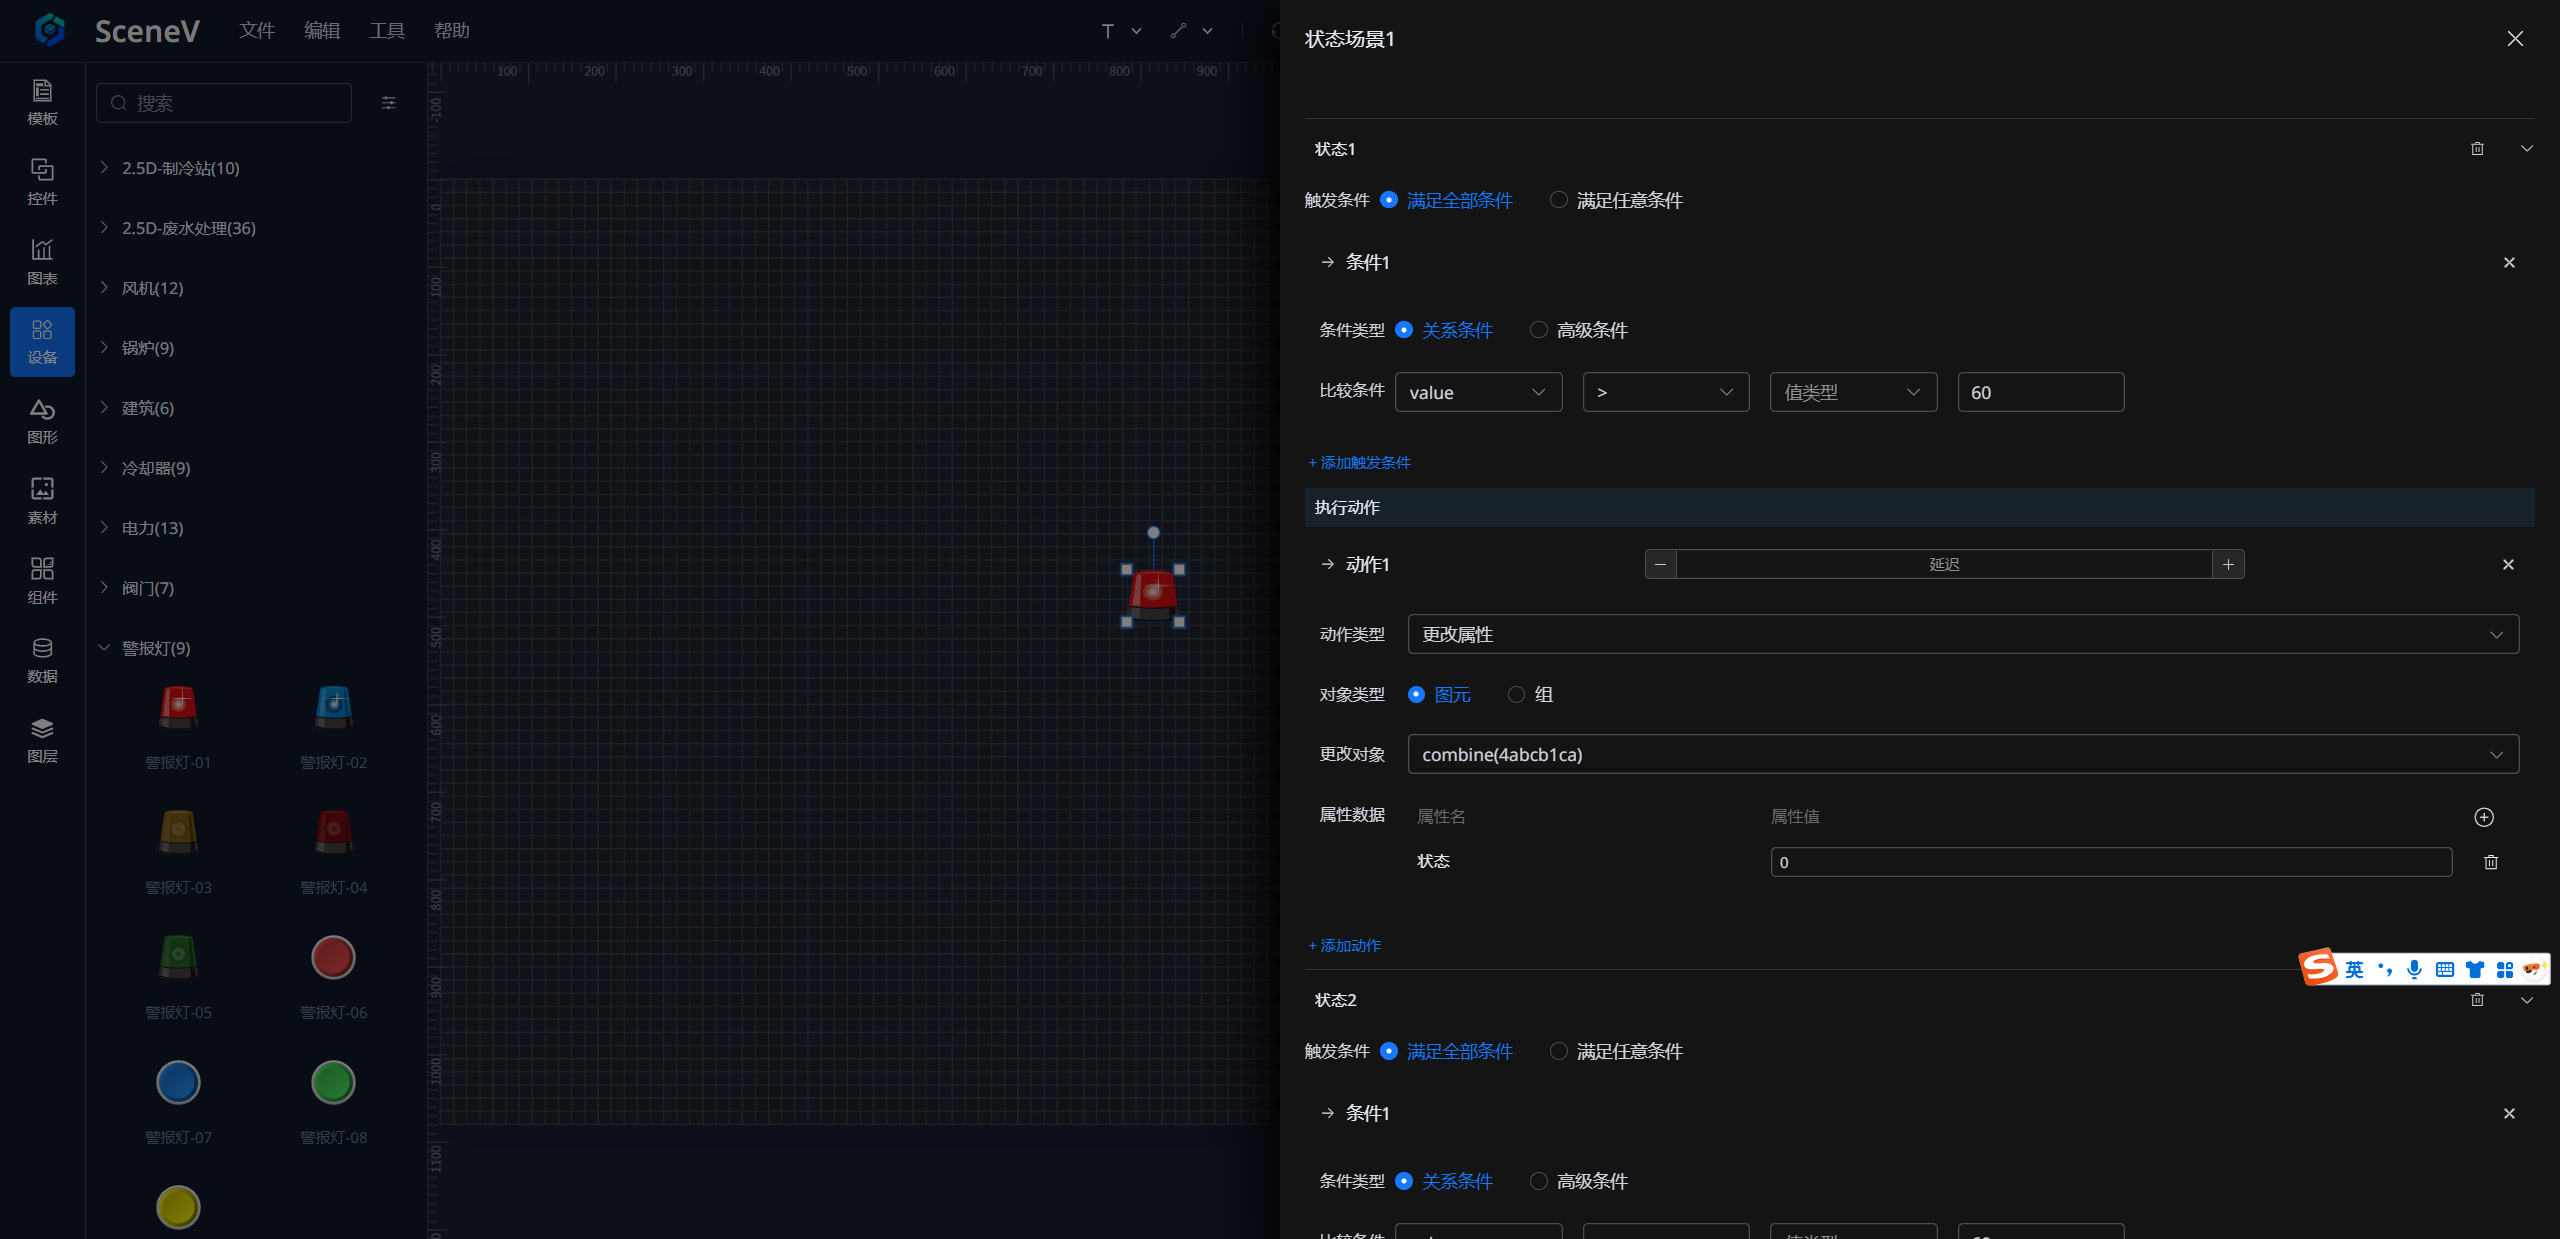Expand the 电力(13) device category
Viewport: 2560px width, 1239px height.
click(x=152, y=528)
